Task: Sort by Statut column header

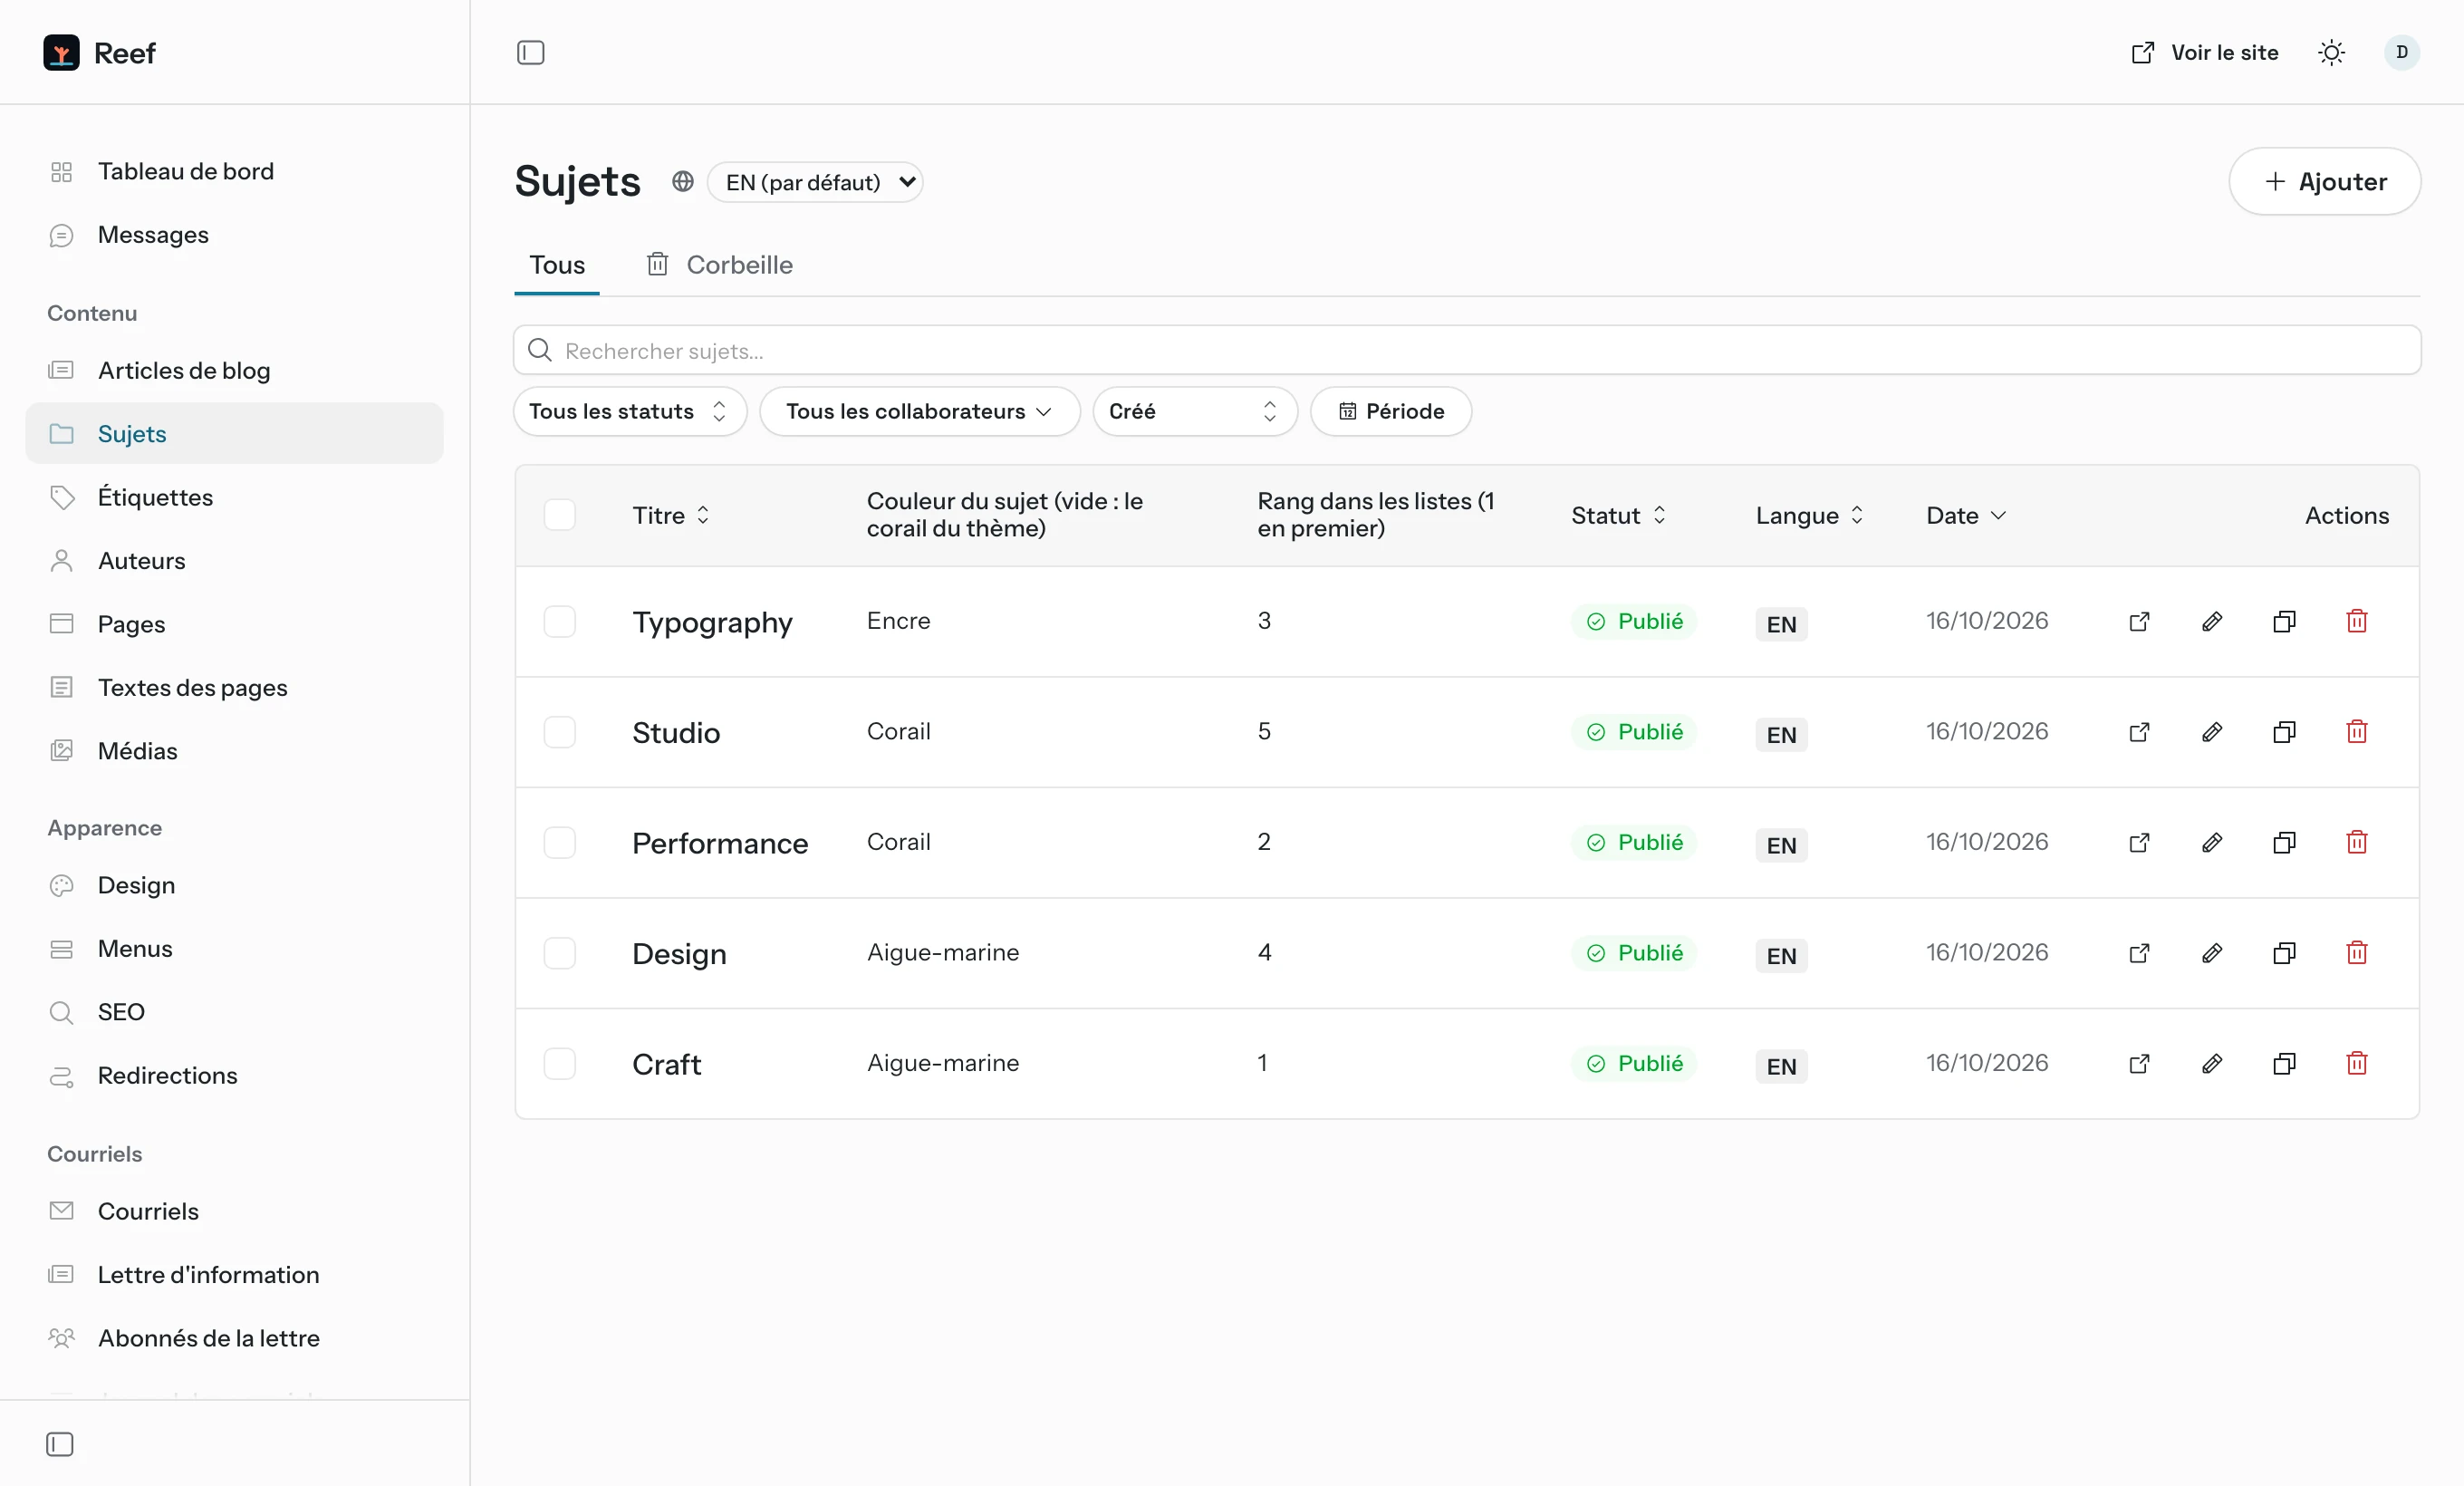Action: coord(1617,515)
